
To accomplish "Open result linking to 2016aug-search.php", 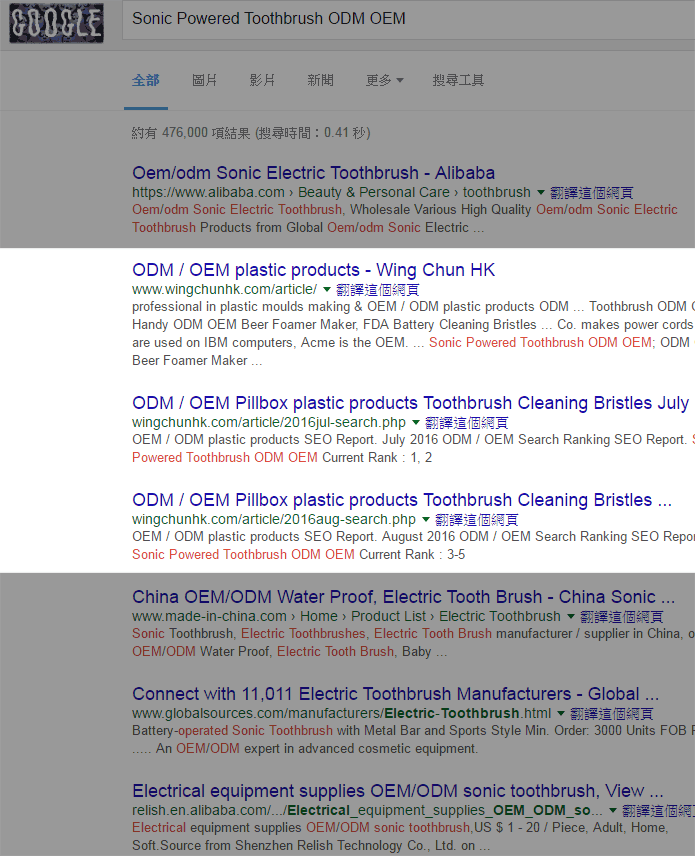I will pyautogui.click(x=402, y=500).
